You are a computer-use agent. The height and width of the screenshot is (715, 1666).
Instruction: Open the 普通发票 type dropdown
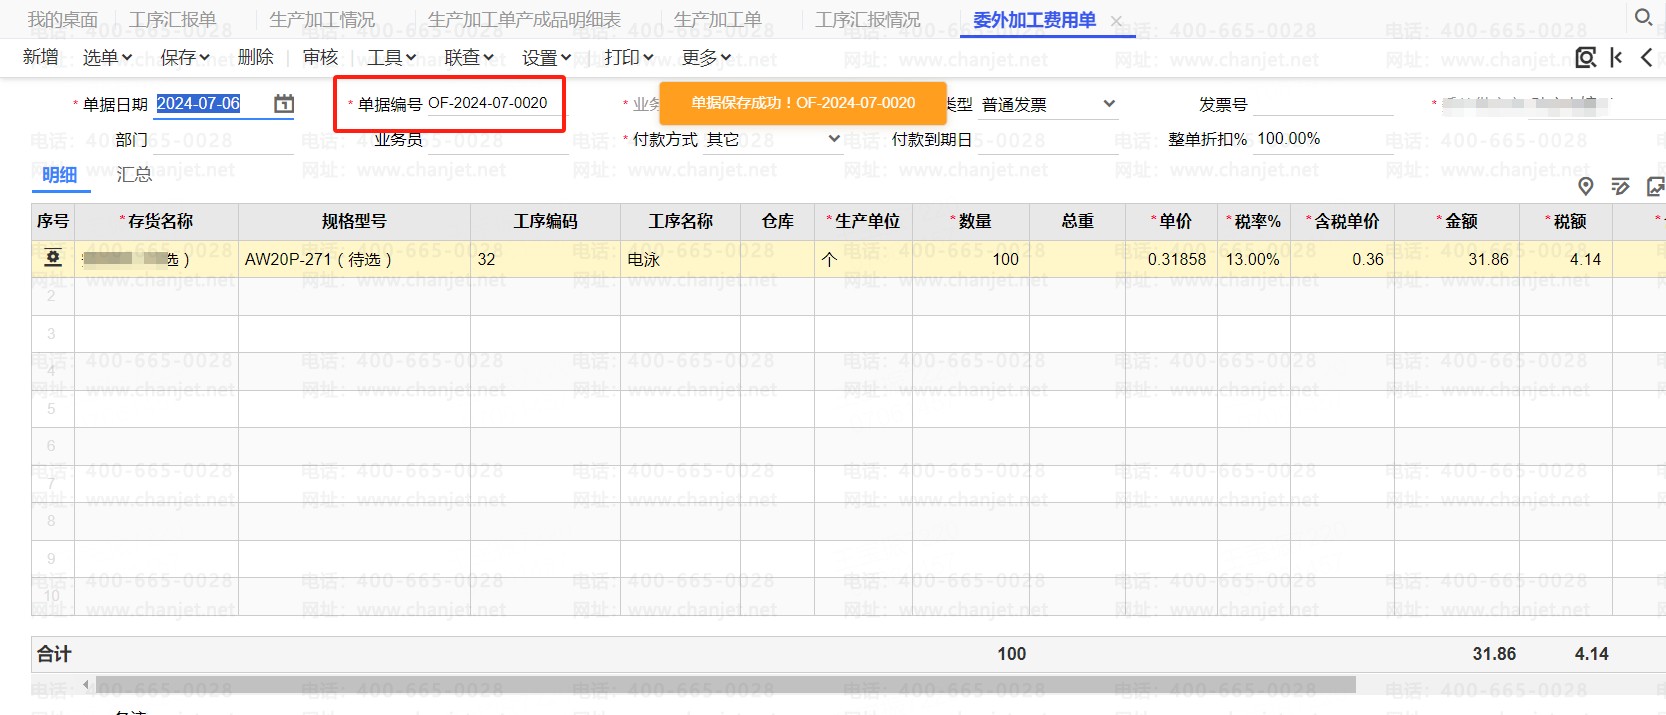tap(1108, 104)
